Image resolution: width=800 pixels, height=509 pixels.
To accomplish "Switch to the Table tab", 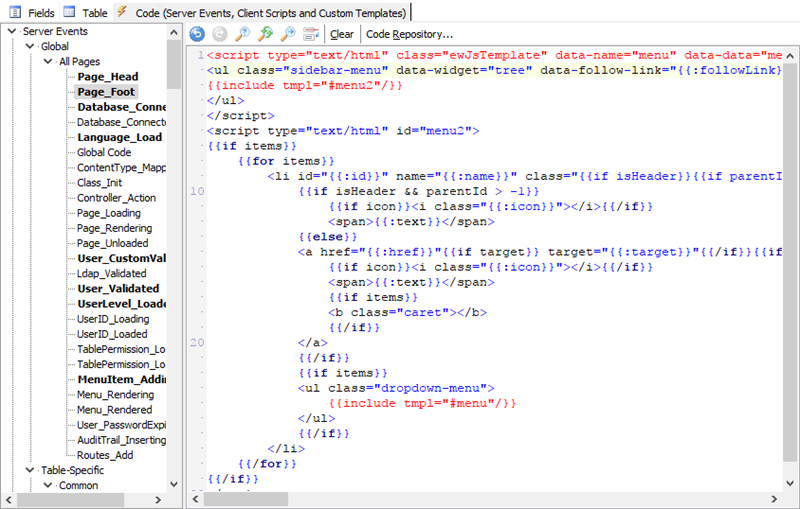I will point(95,13).
